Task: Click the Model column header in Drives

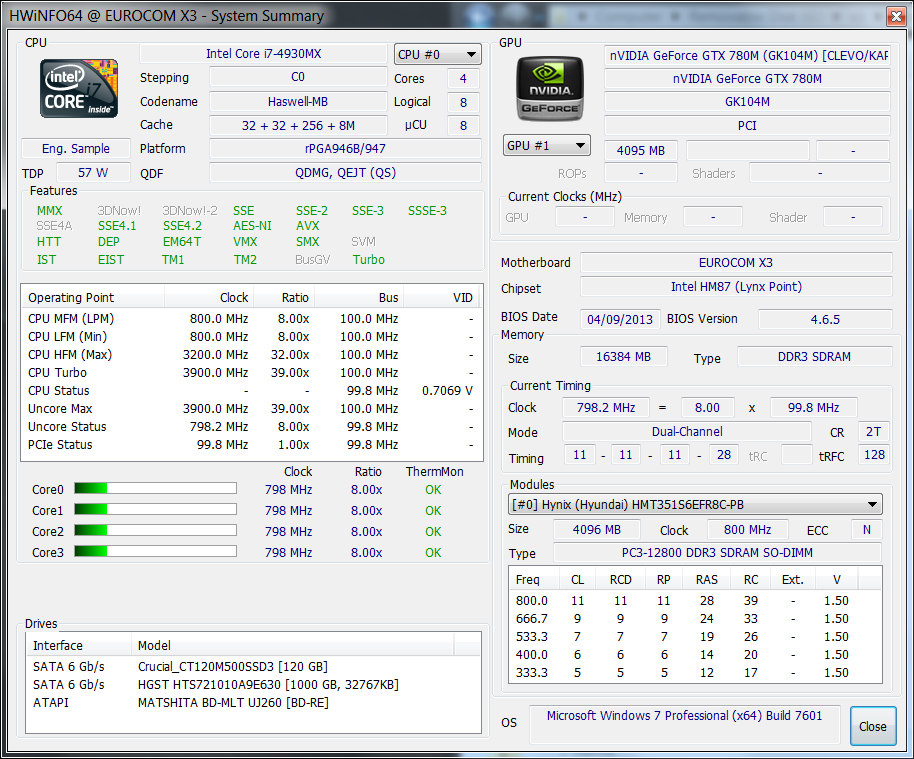Action: click(x=293, y=645)
